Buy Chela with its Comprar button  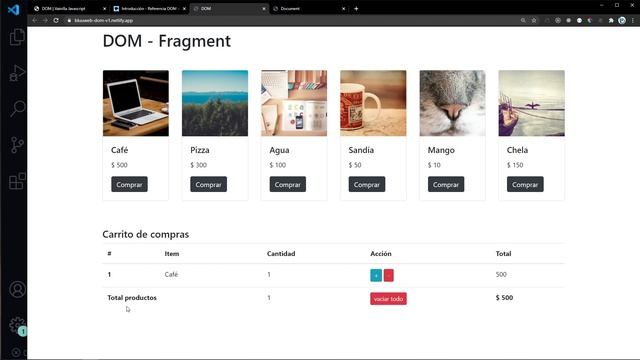click(525, 184)
